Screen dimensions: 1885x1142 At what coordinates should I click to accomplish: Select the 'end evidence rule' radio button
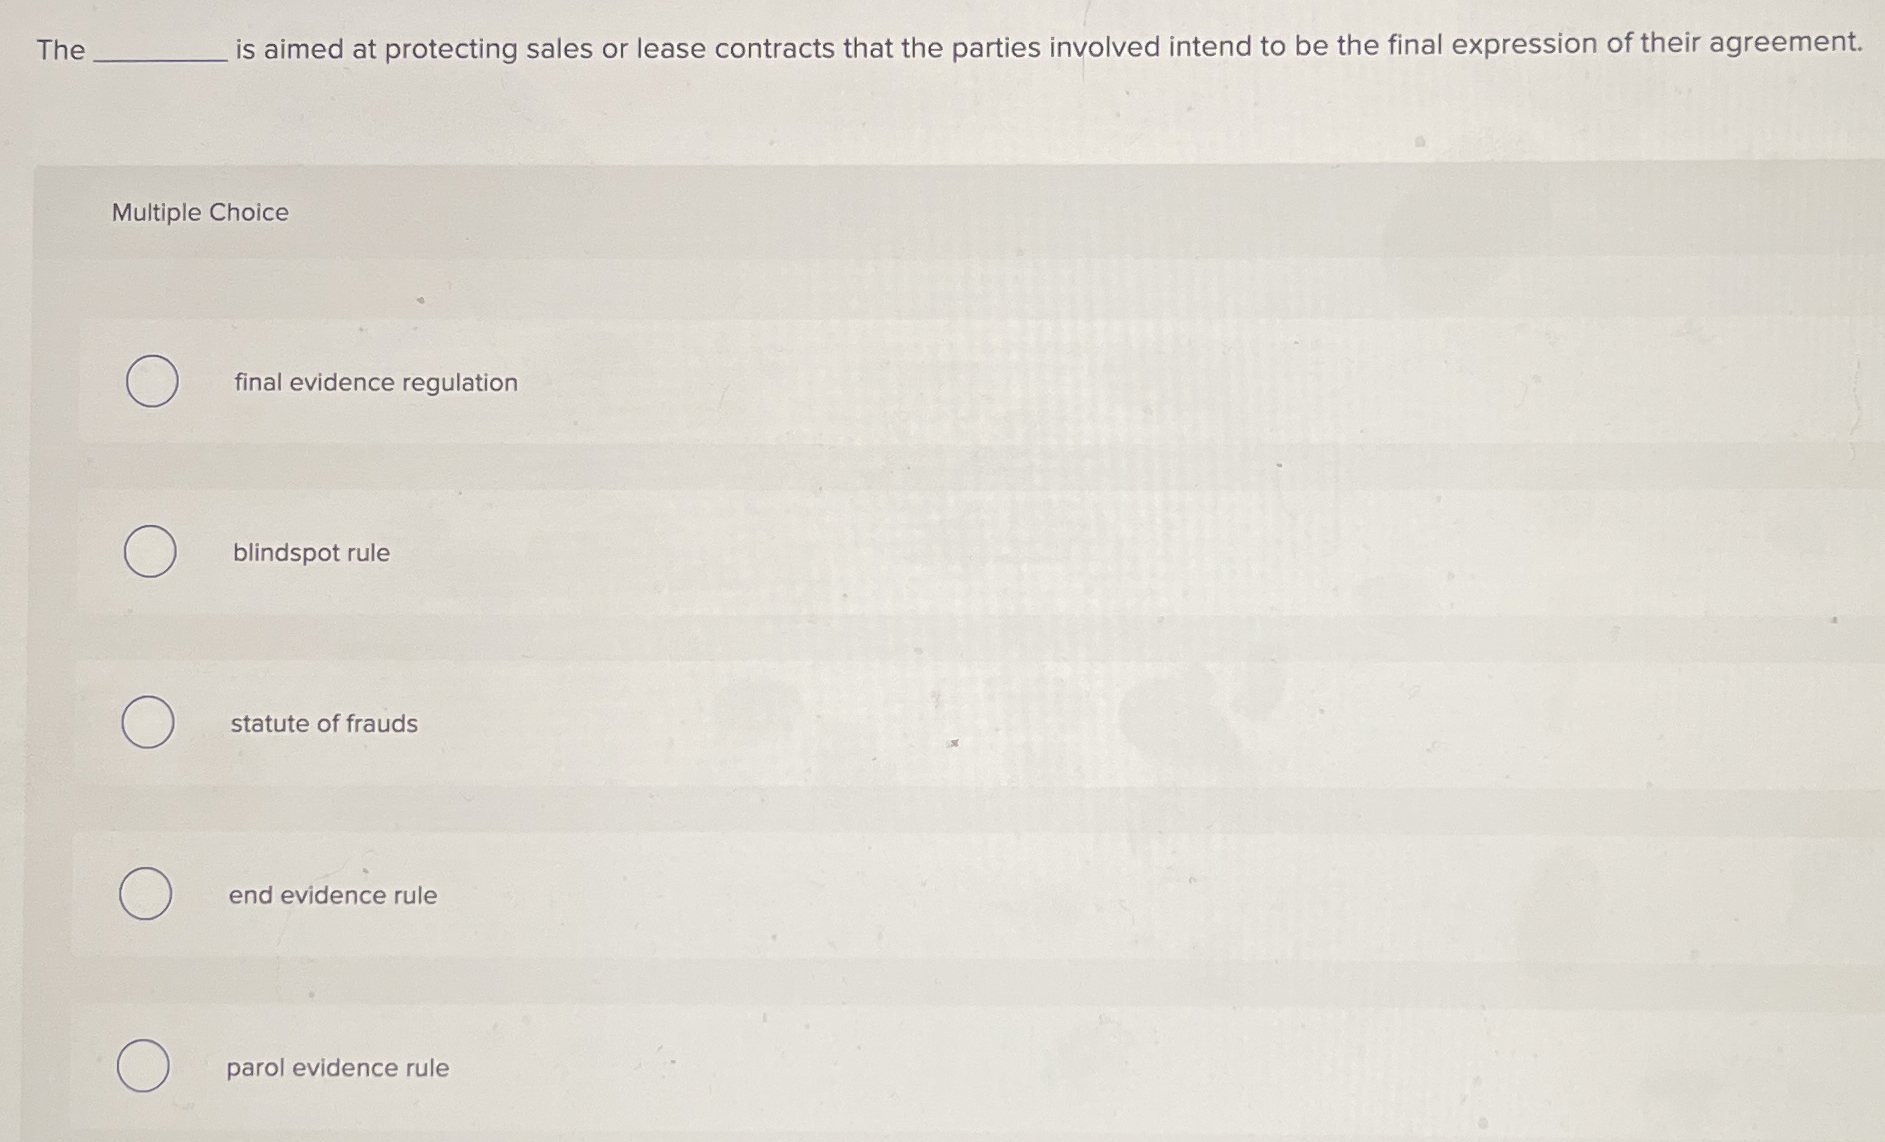coord(146,894)
